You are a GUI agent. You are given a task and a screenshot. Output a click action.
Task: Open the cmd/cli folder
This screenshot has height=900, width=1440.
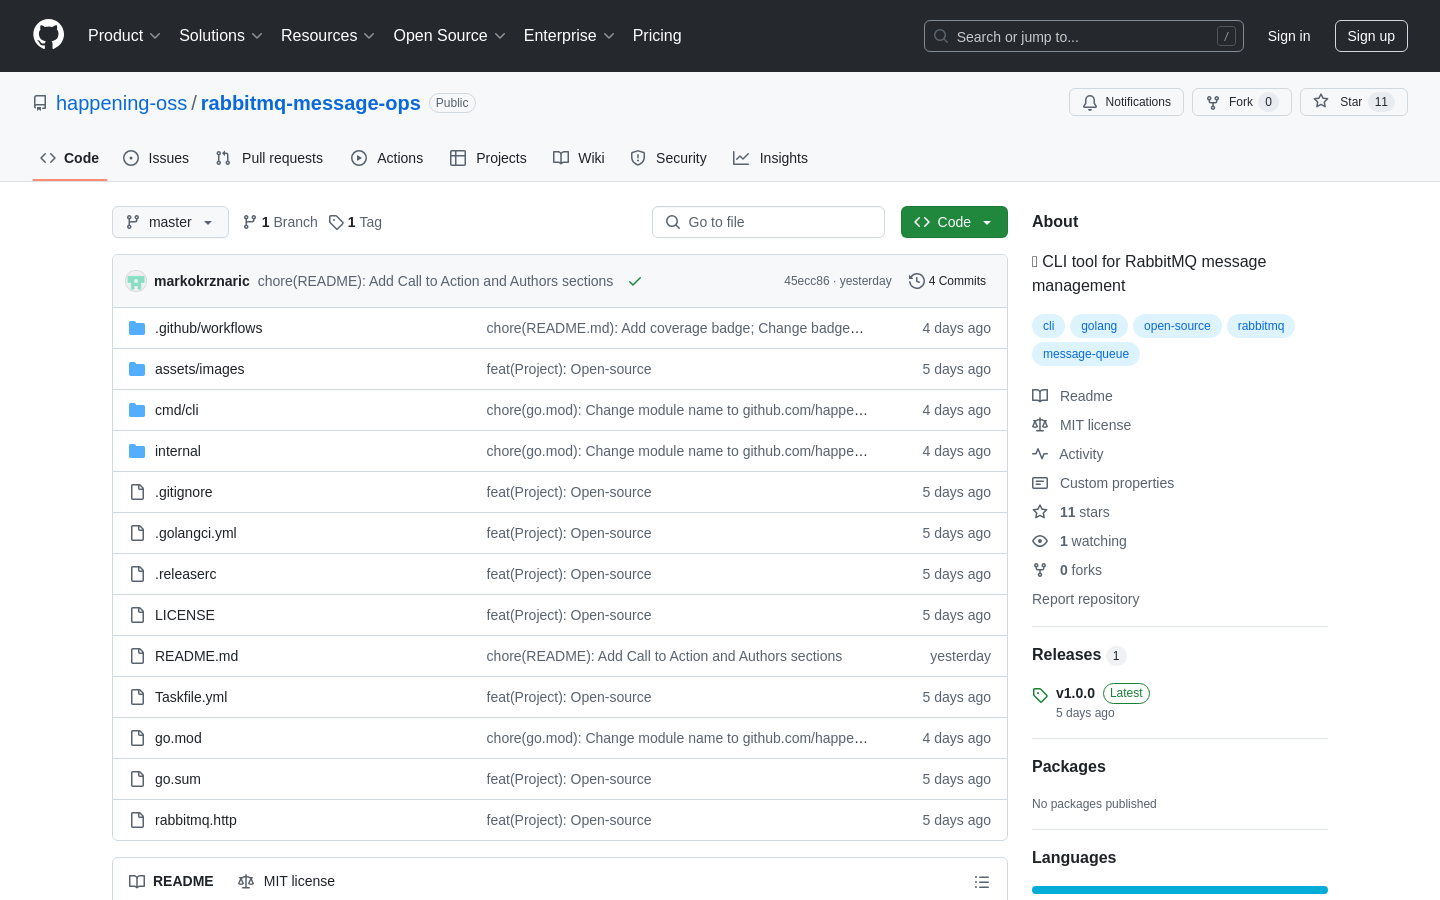pos(177,410)
